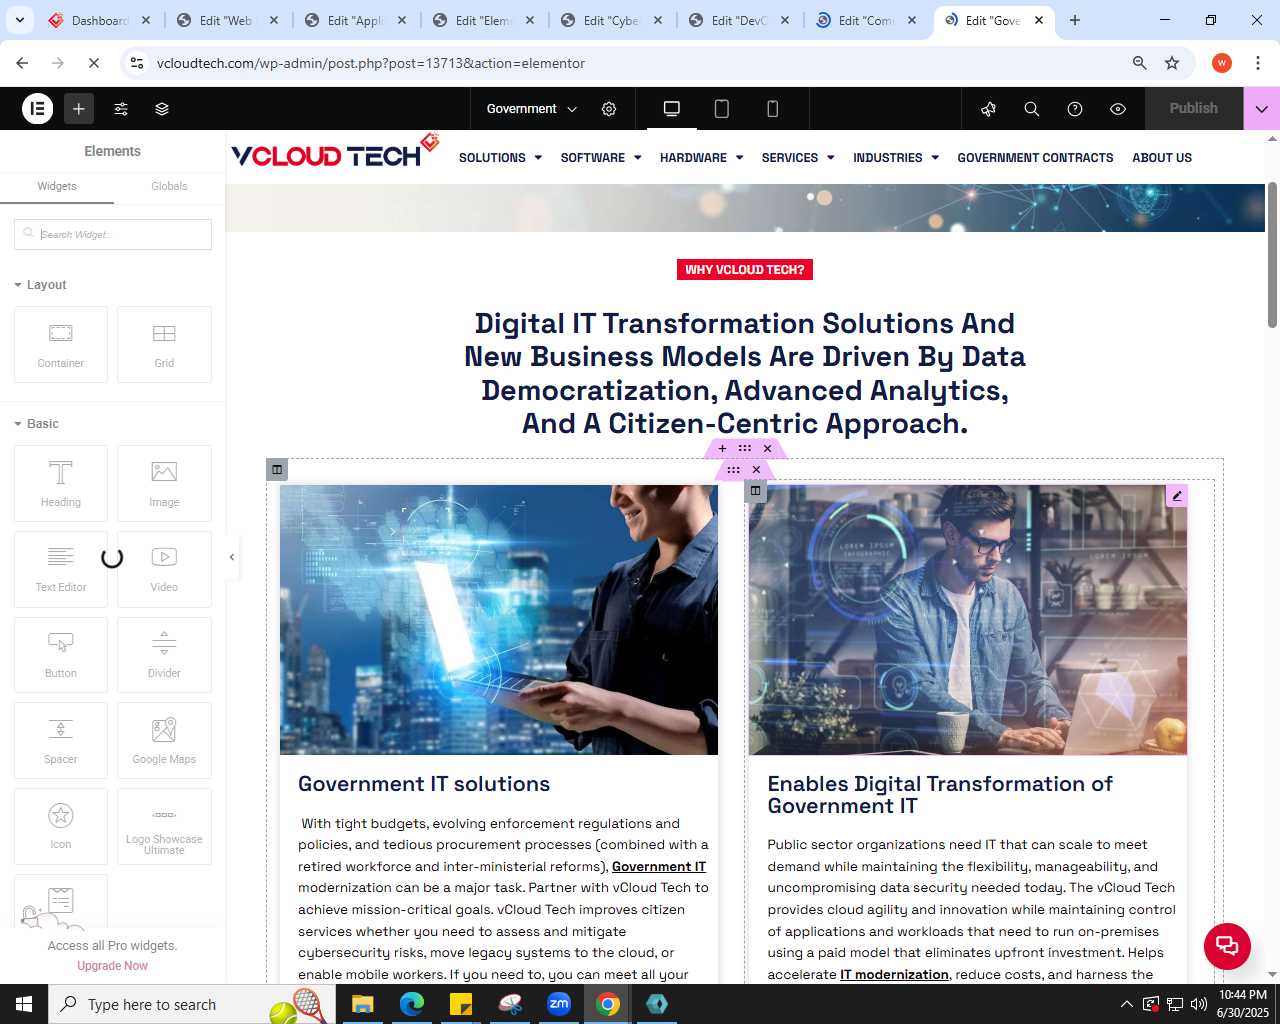Select the Button widget
1280x1024 pixels.
(61, 655)
